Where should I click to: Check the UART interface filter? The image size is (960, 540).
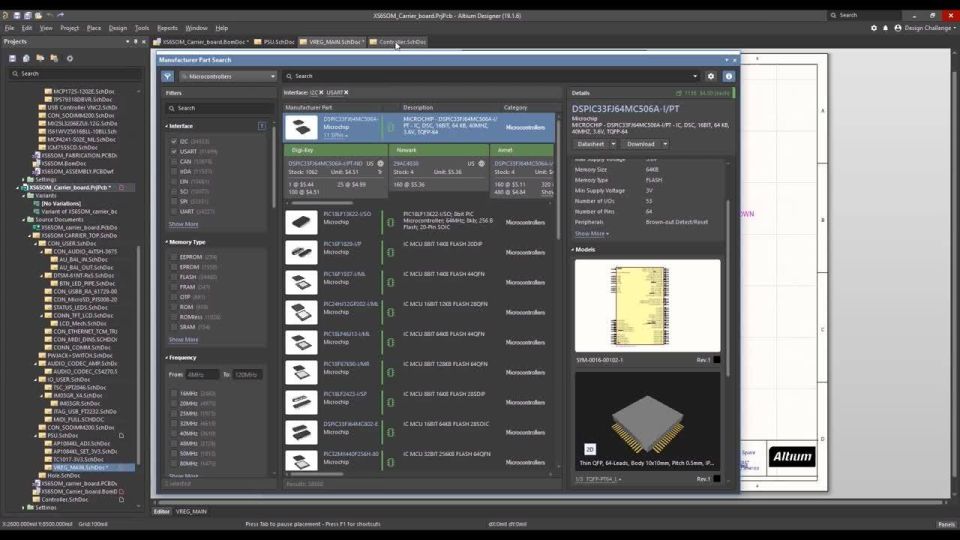[x=174, y=211]
